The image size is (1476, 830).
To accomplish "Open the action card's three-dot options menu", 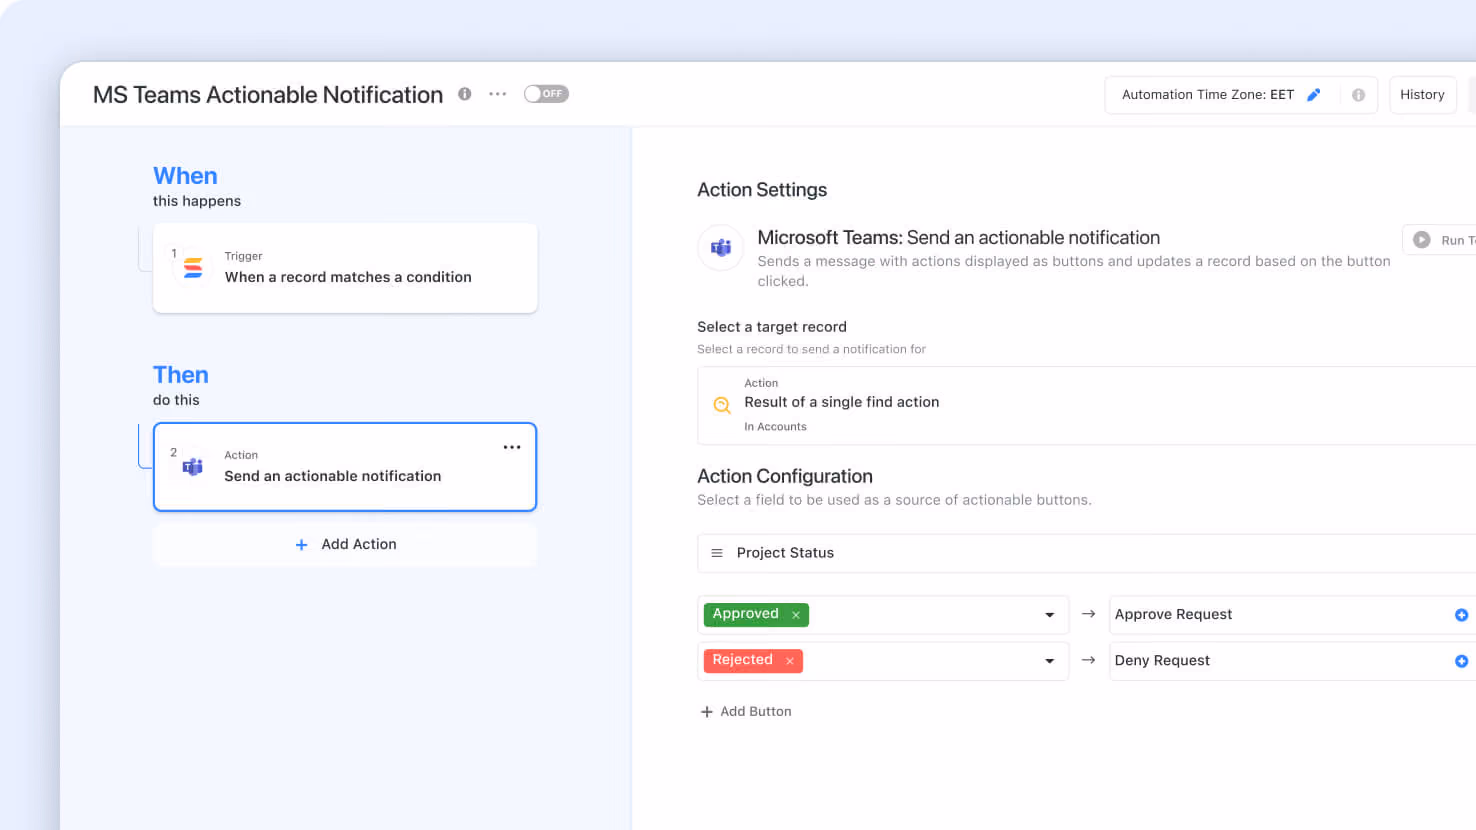I will tap(512, 447).
